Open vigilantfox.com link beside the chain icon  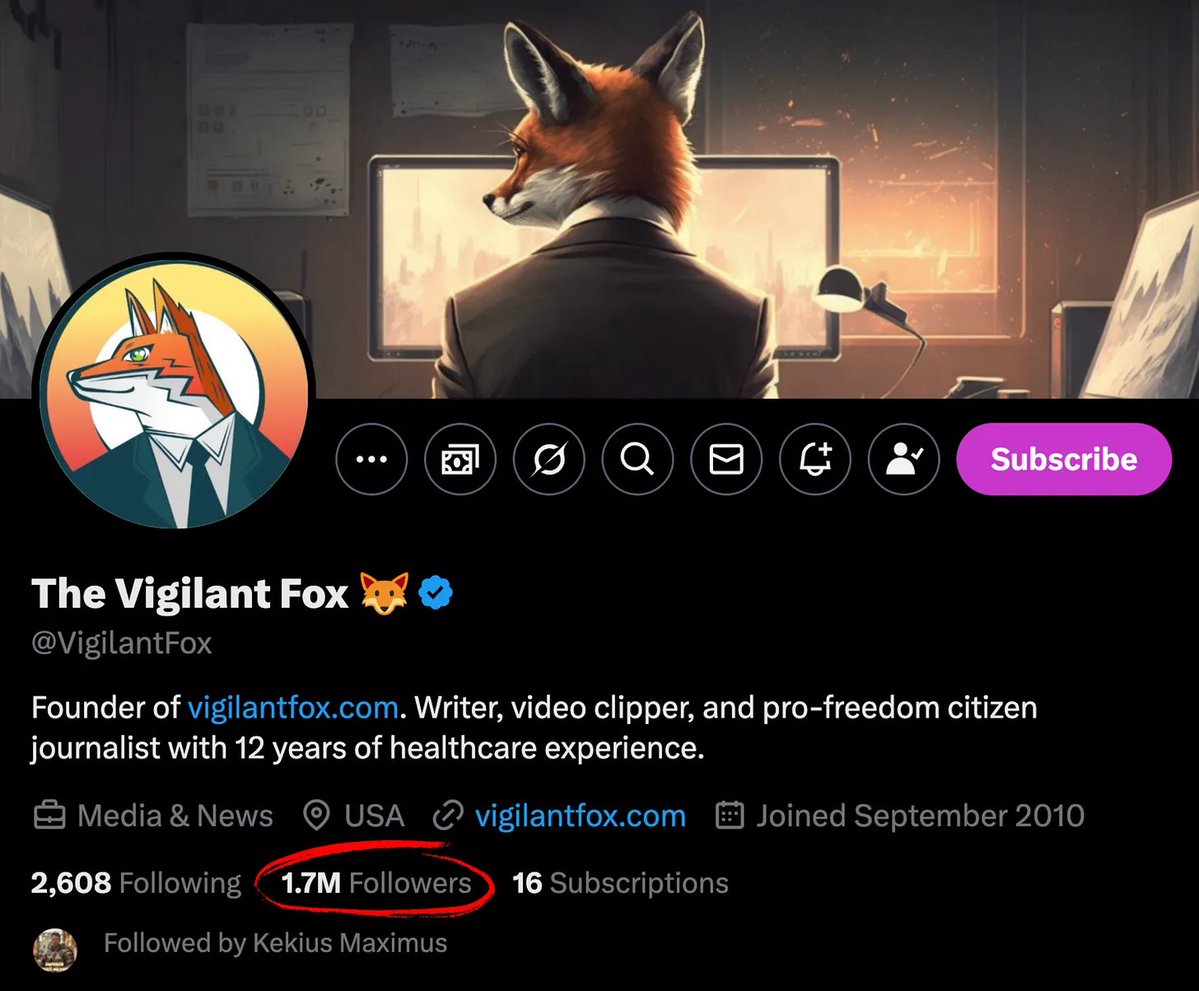[x=580, y=816]
